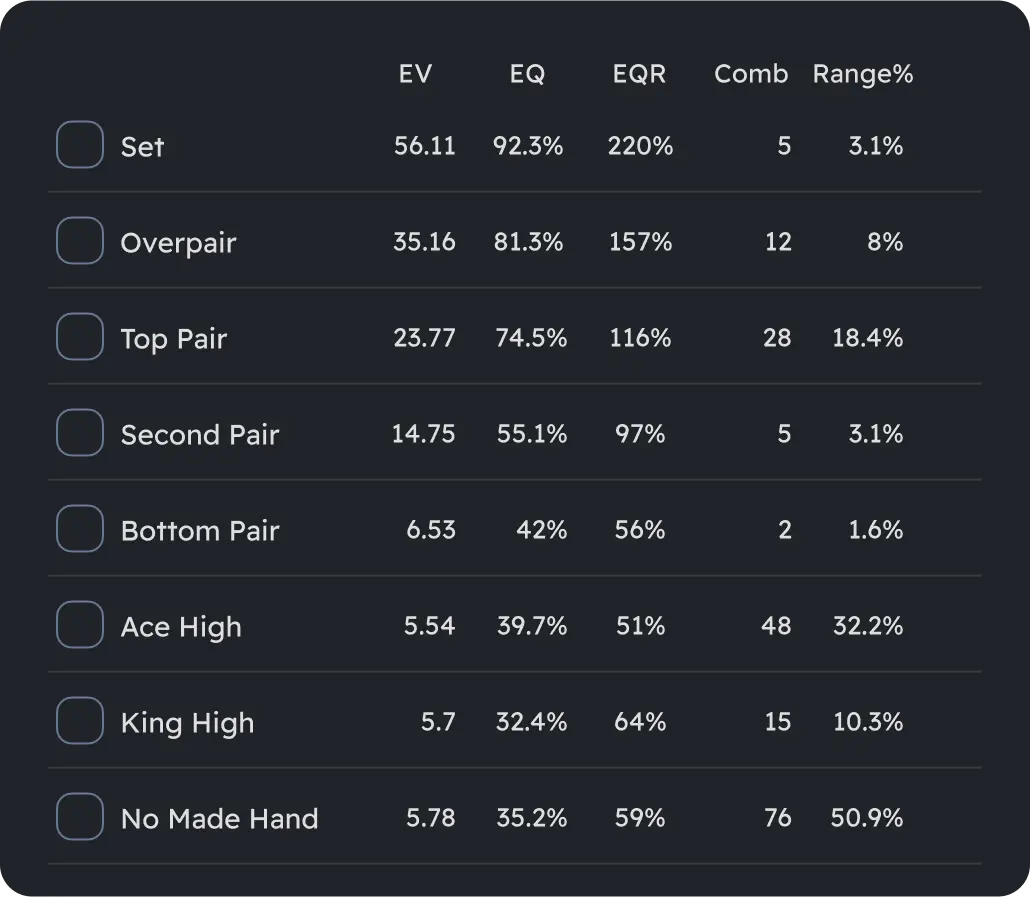
Task: Click the EQ column header
Action: click(x=528, y=73)
